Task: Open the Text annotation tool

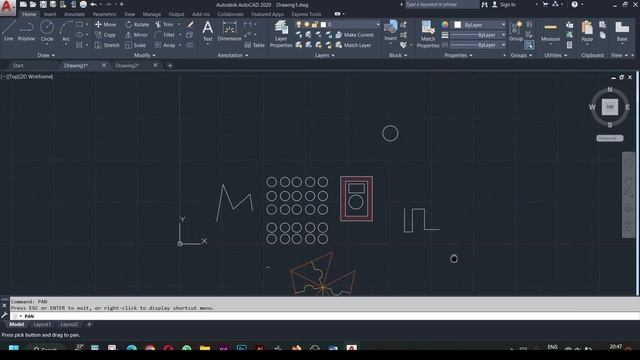Action: click(x=208, y=31)
